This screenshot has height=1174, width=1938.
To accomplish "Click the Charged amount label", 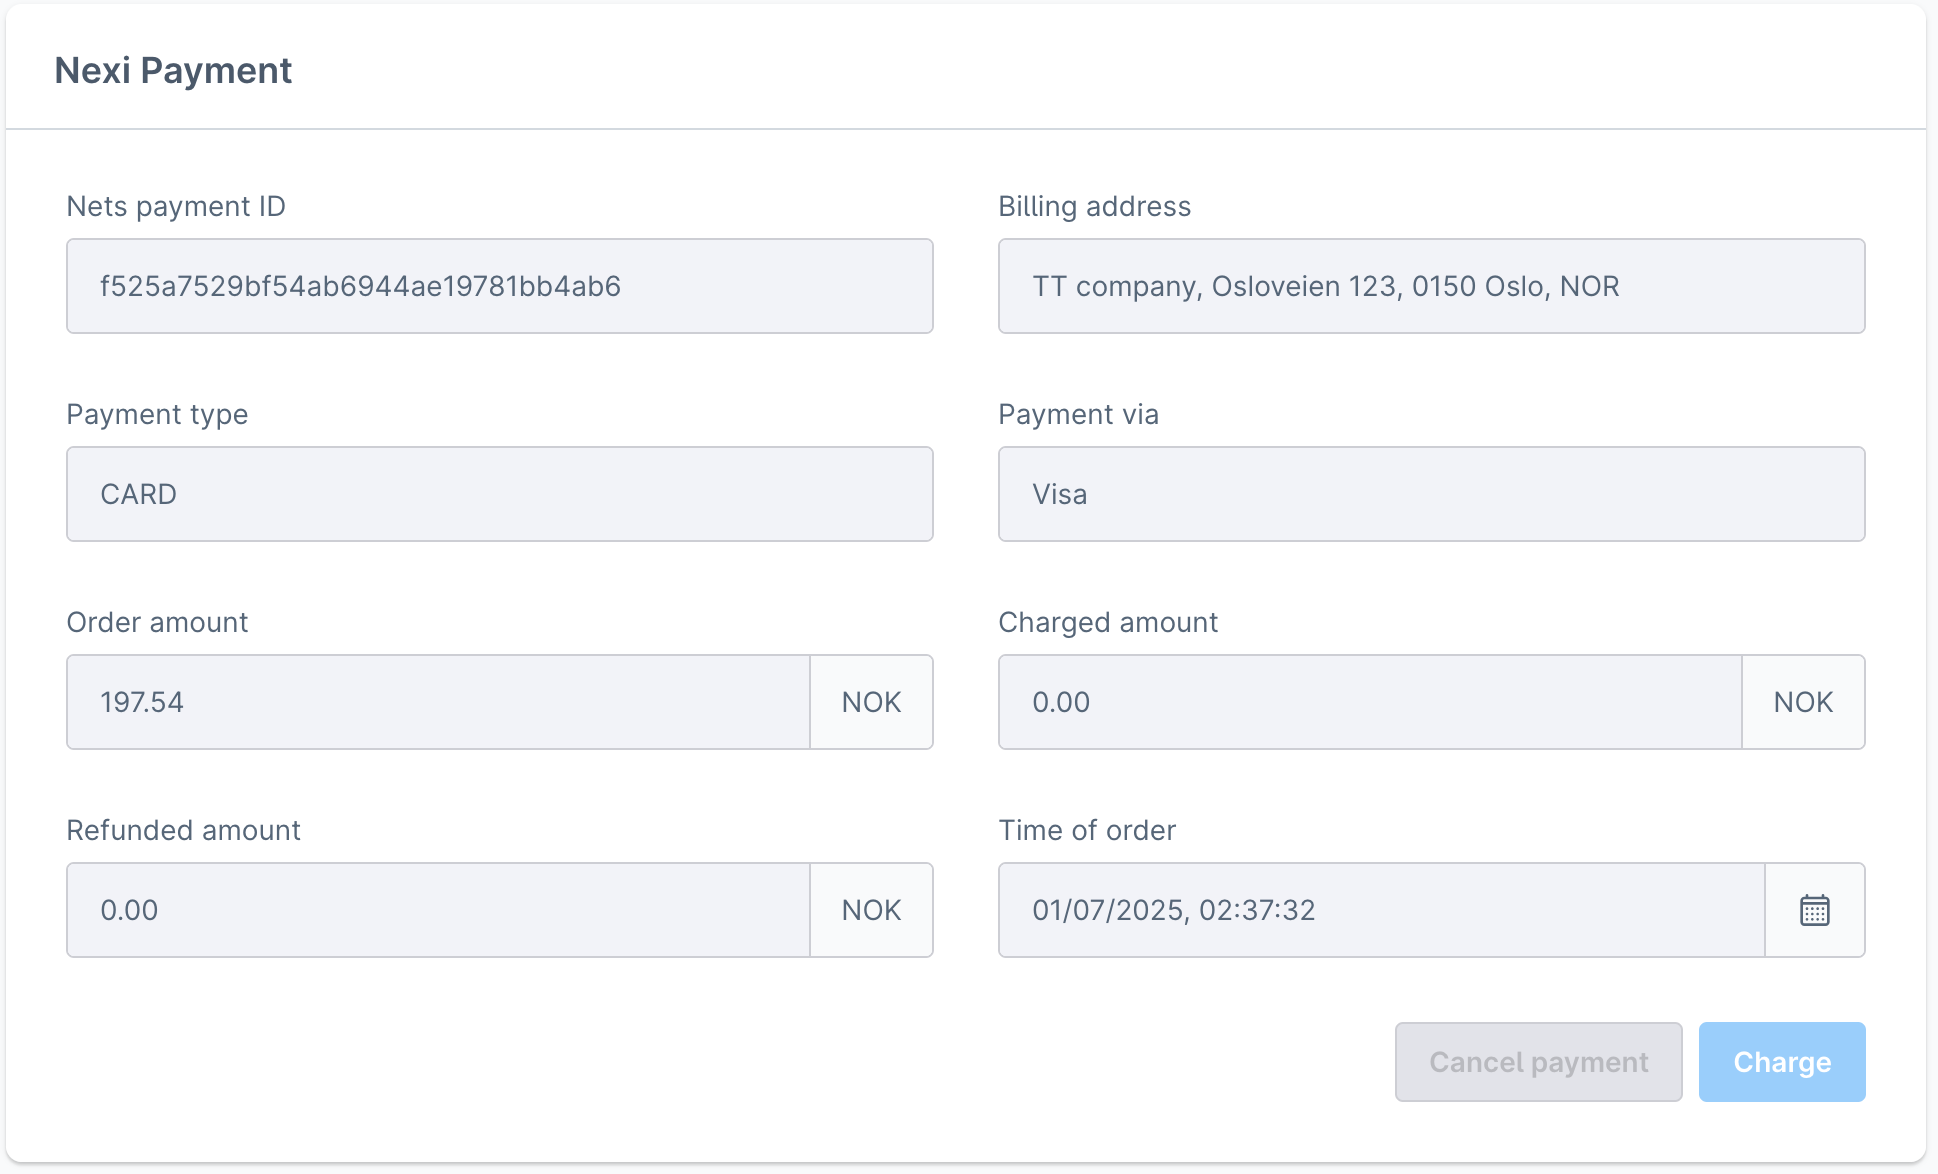I will coord(1107,622).
